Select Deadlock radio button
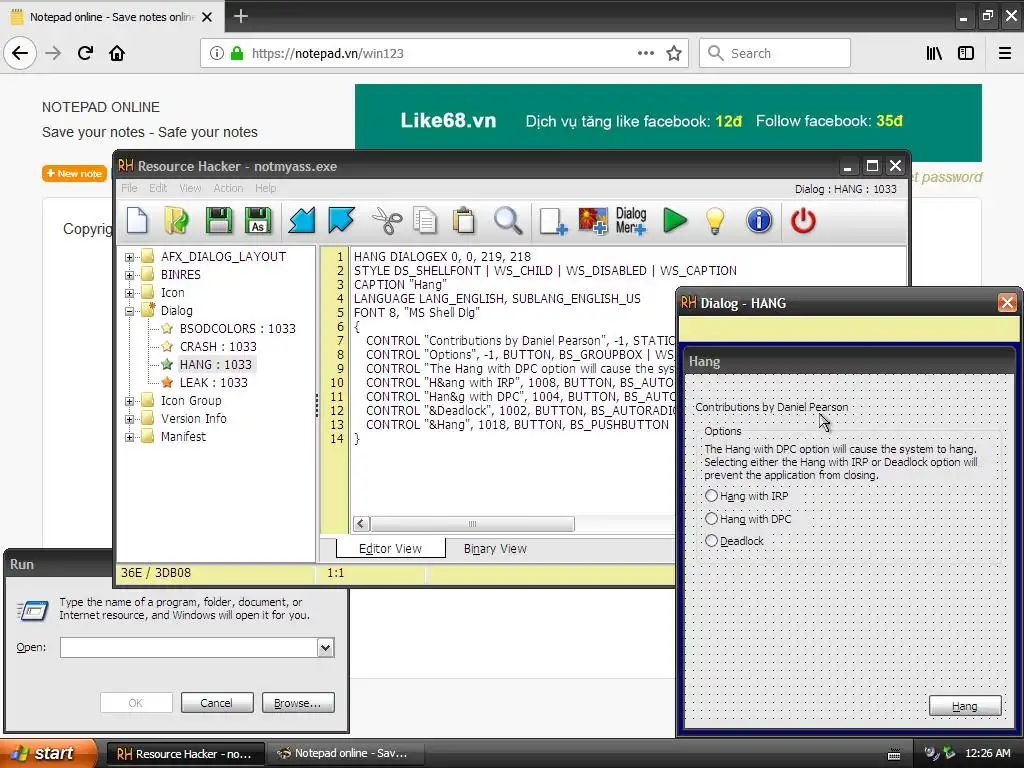1024x768 pixels. tap(711, 541)
